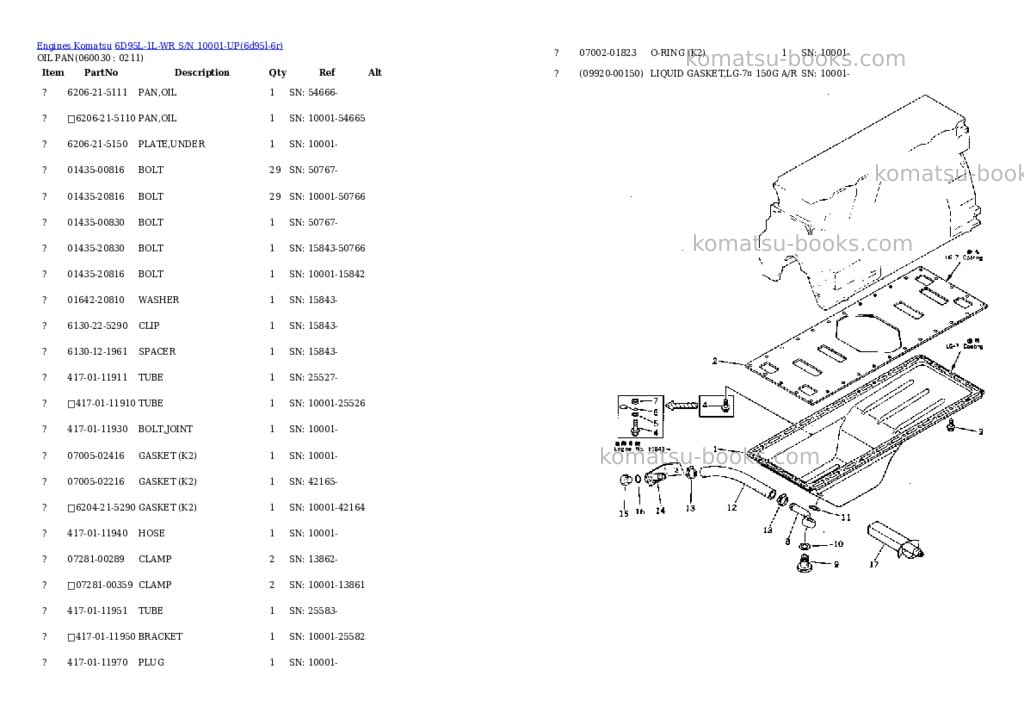1024x725 pixels.
Task: Click serial range SN: 25583-
Action: [x=313, y=611]
